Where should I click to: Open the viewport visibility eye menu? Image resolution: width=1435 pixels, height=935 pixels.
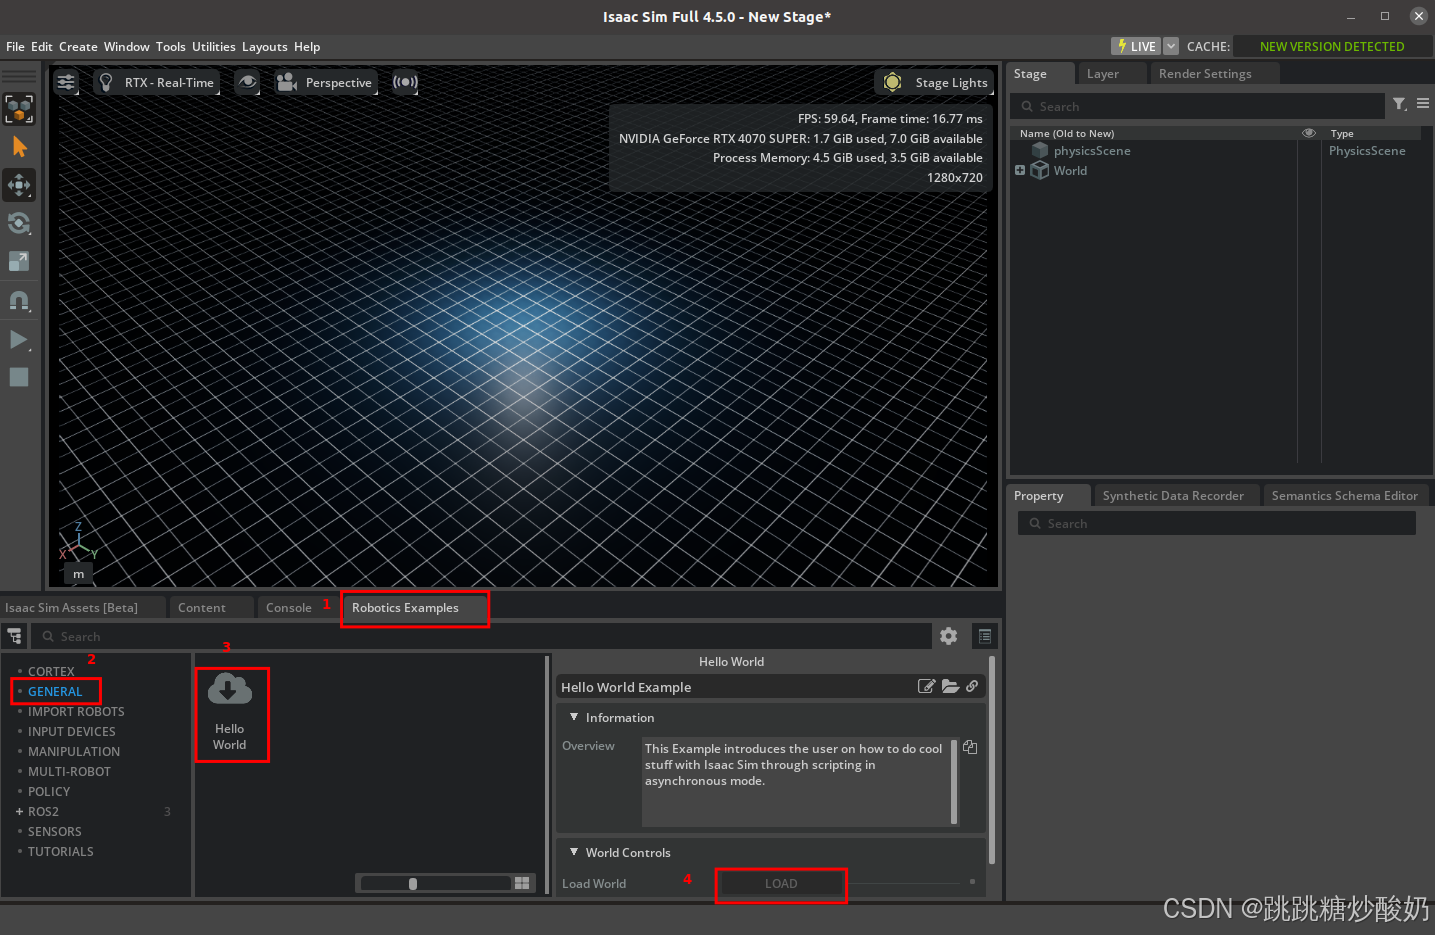(x=247, y=82)
